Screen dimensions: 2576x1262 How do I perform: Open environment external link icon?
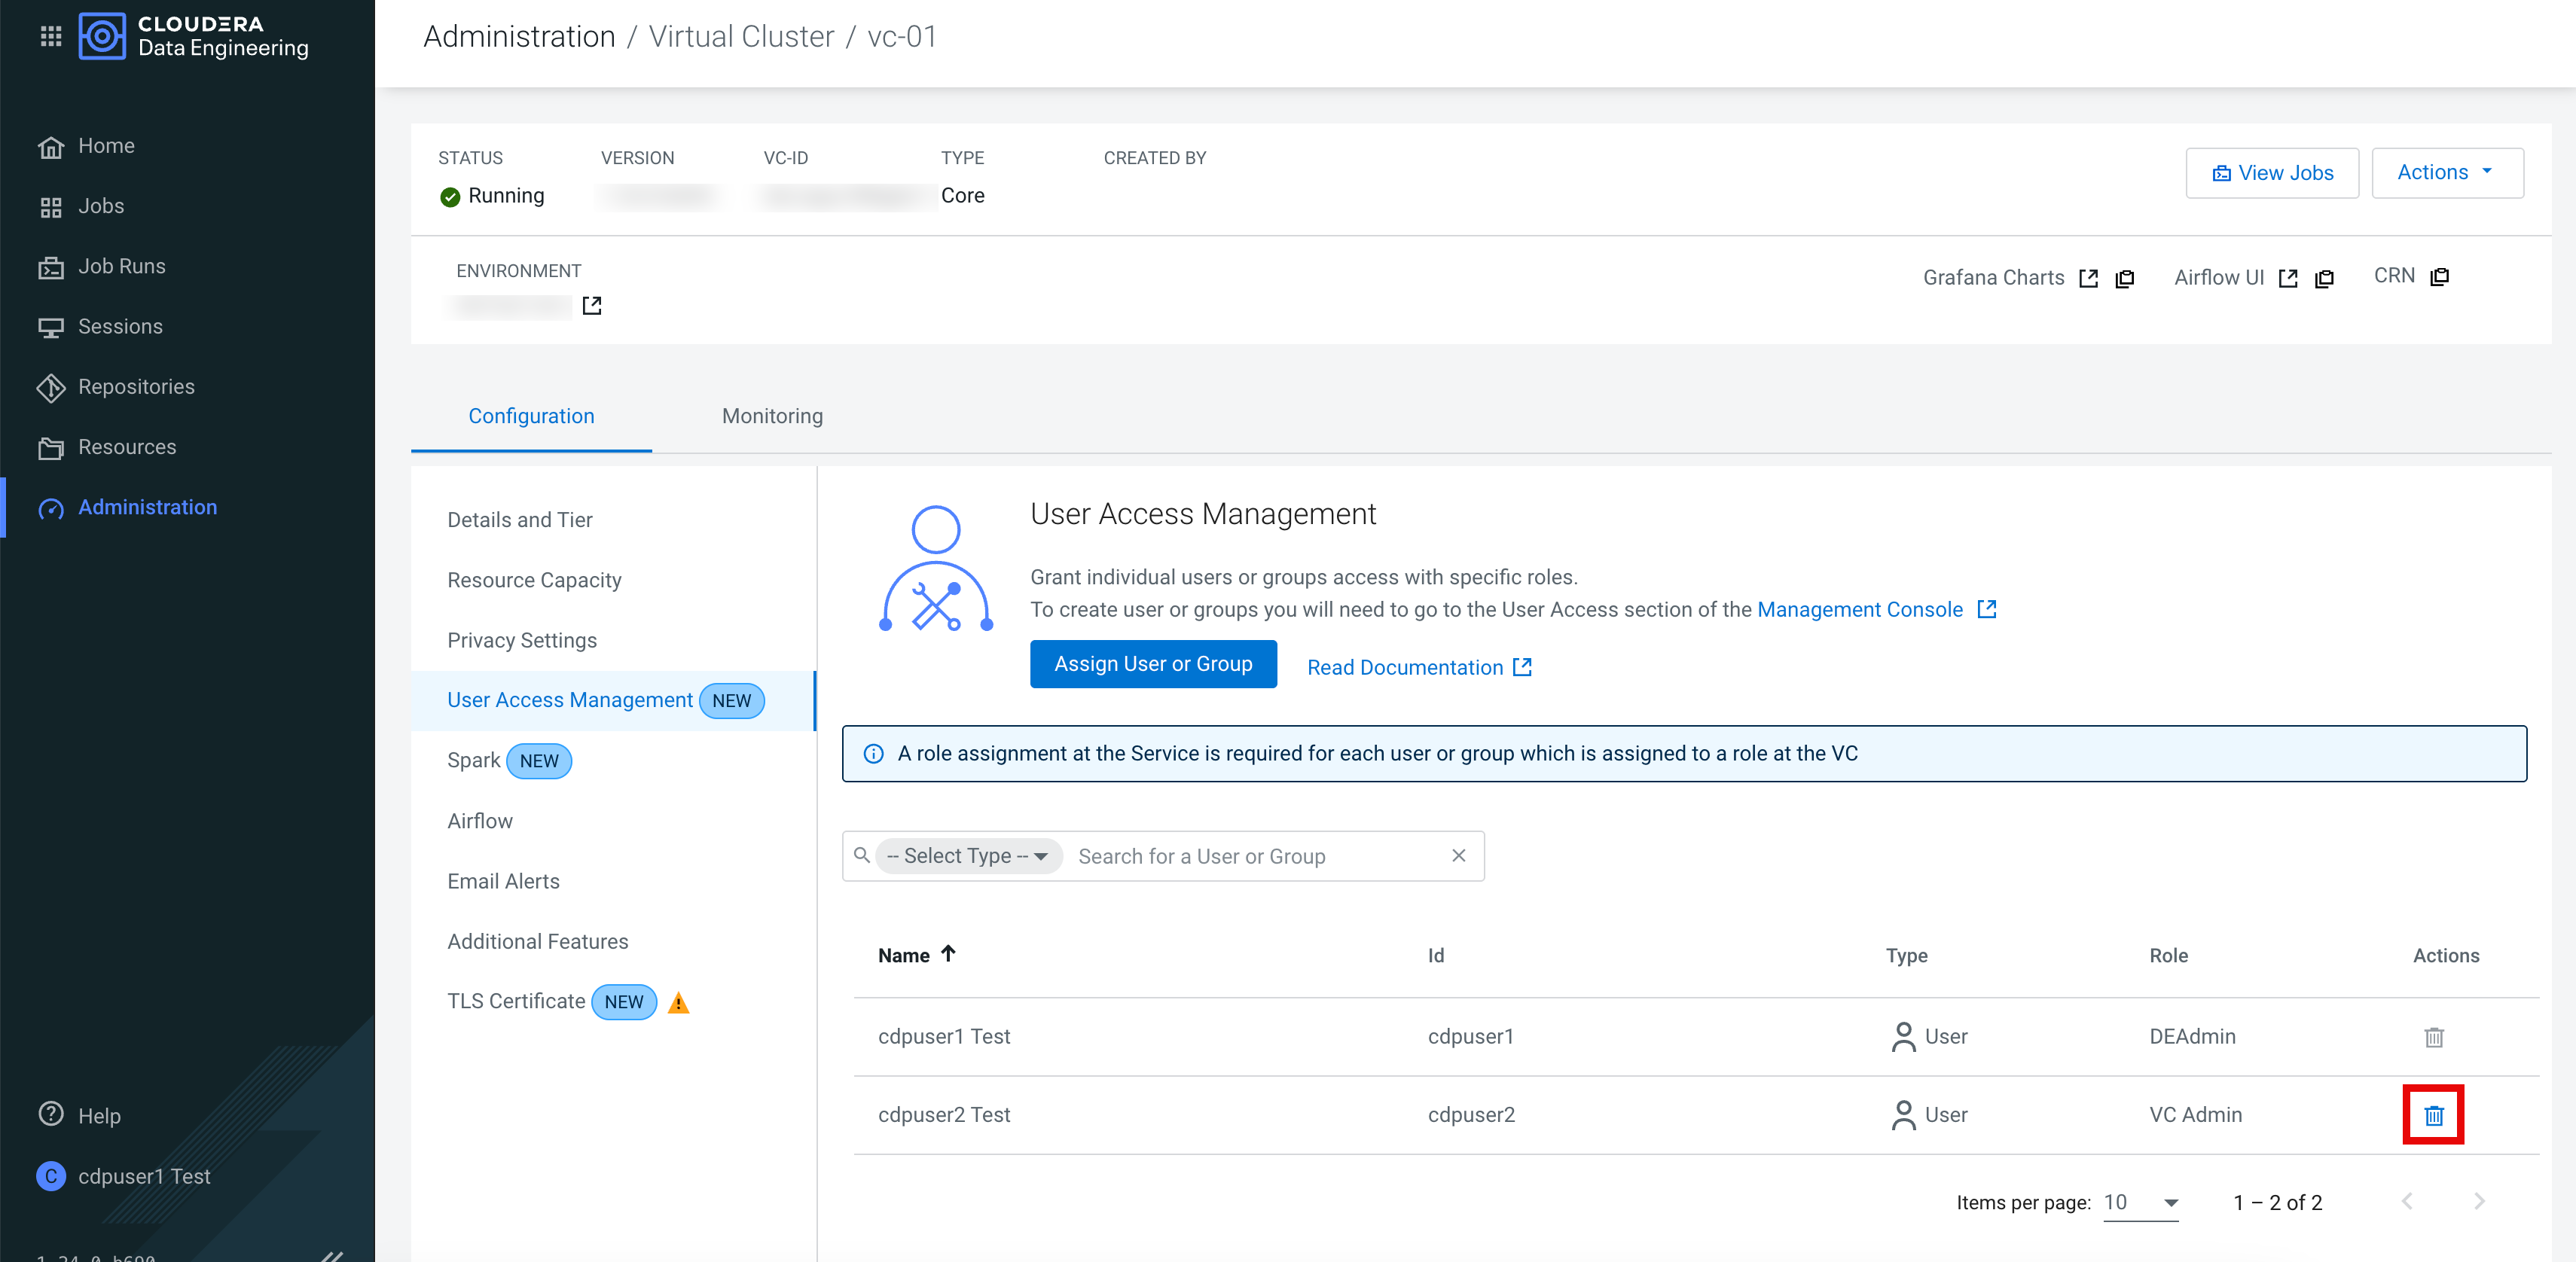click(592, 305)
